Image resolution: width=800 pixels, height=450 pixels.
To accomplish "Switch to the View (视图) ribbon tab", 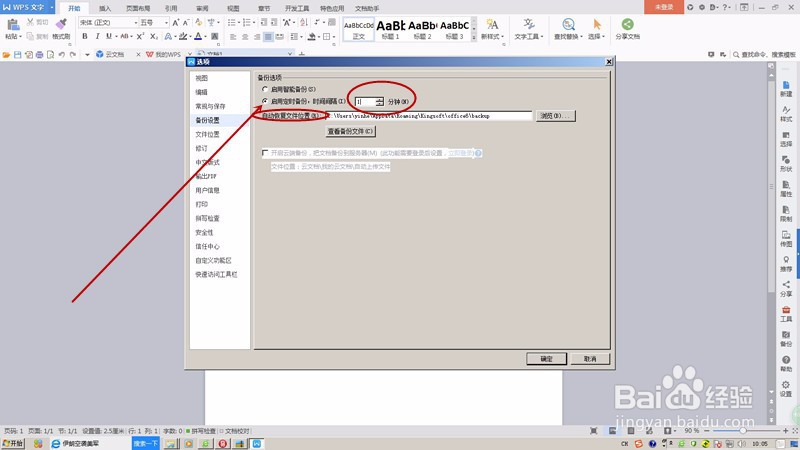I will [x=233, y=8].
